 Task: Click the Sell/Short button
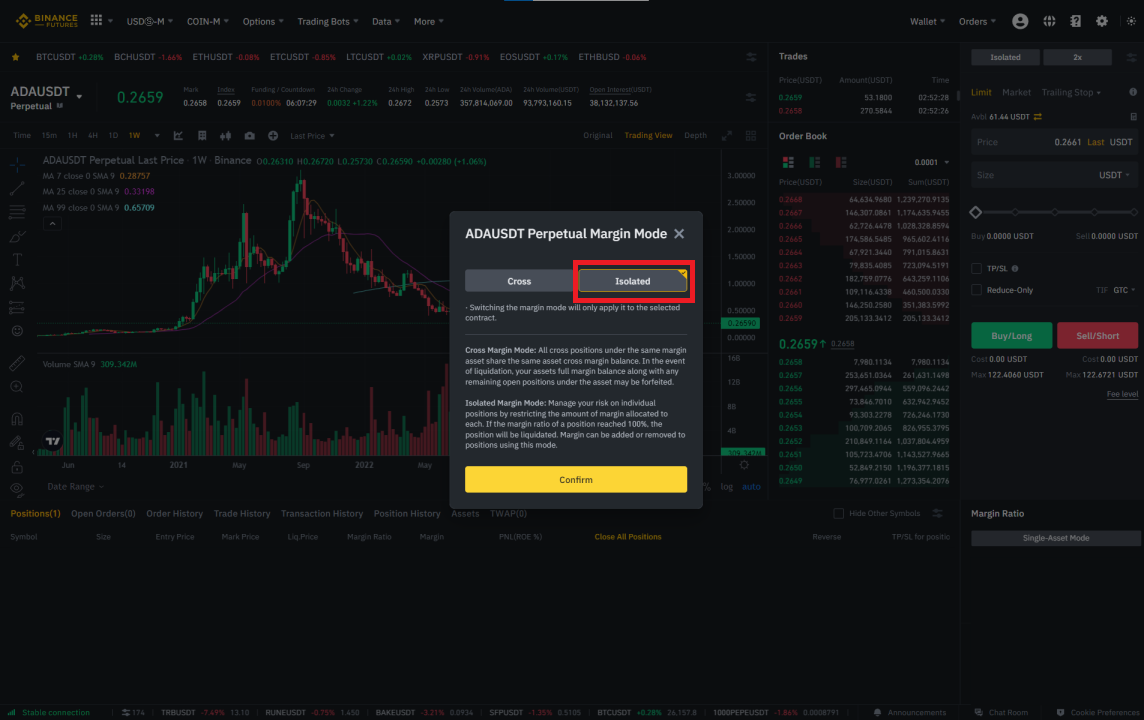[x=1097, y=336]
